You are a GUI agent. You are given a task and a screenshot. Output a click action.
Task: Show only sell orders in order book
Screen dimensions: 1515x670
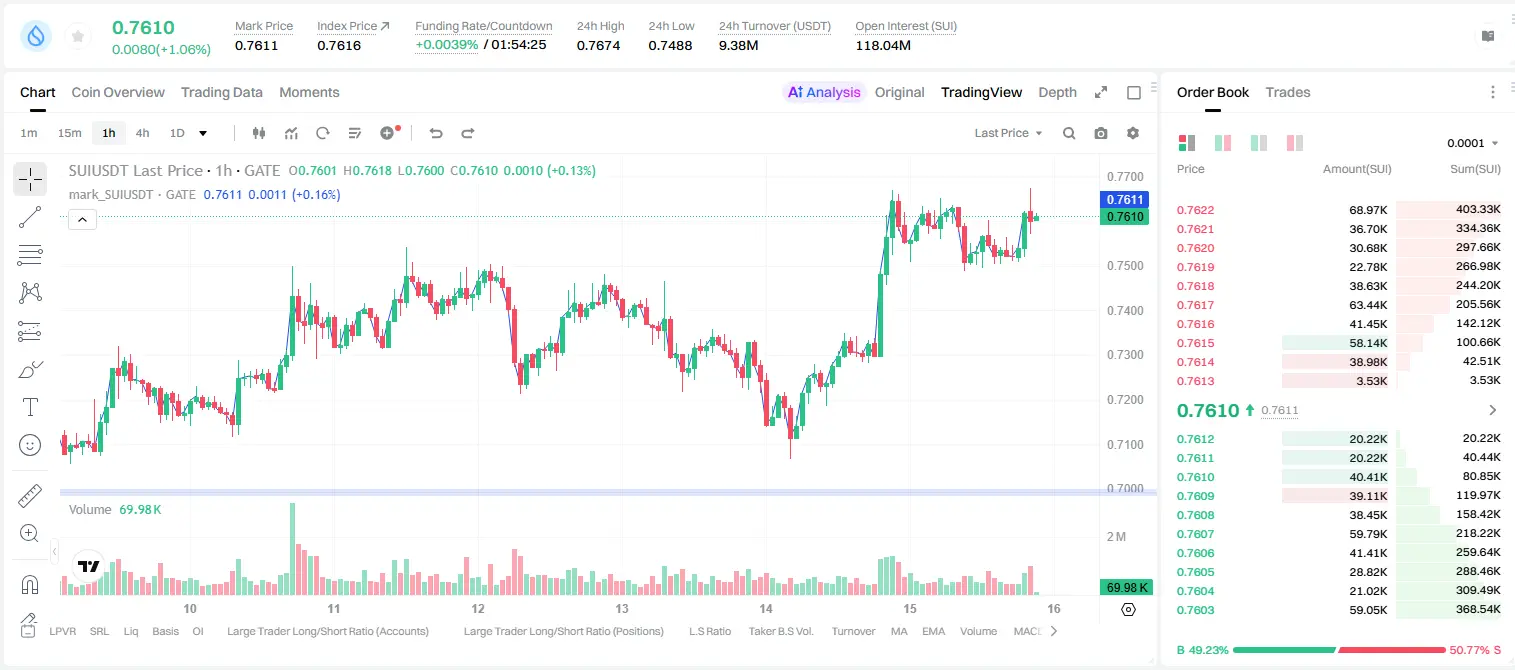click(x=1295, y=143)
